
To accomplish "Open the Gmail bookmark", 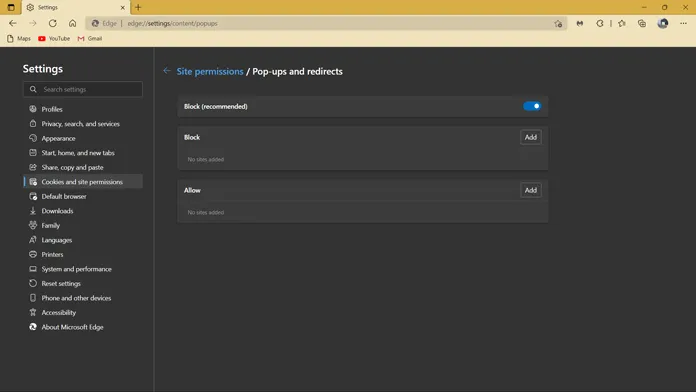I will pyautogui.click(x=90, y=39).
